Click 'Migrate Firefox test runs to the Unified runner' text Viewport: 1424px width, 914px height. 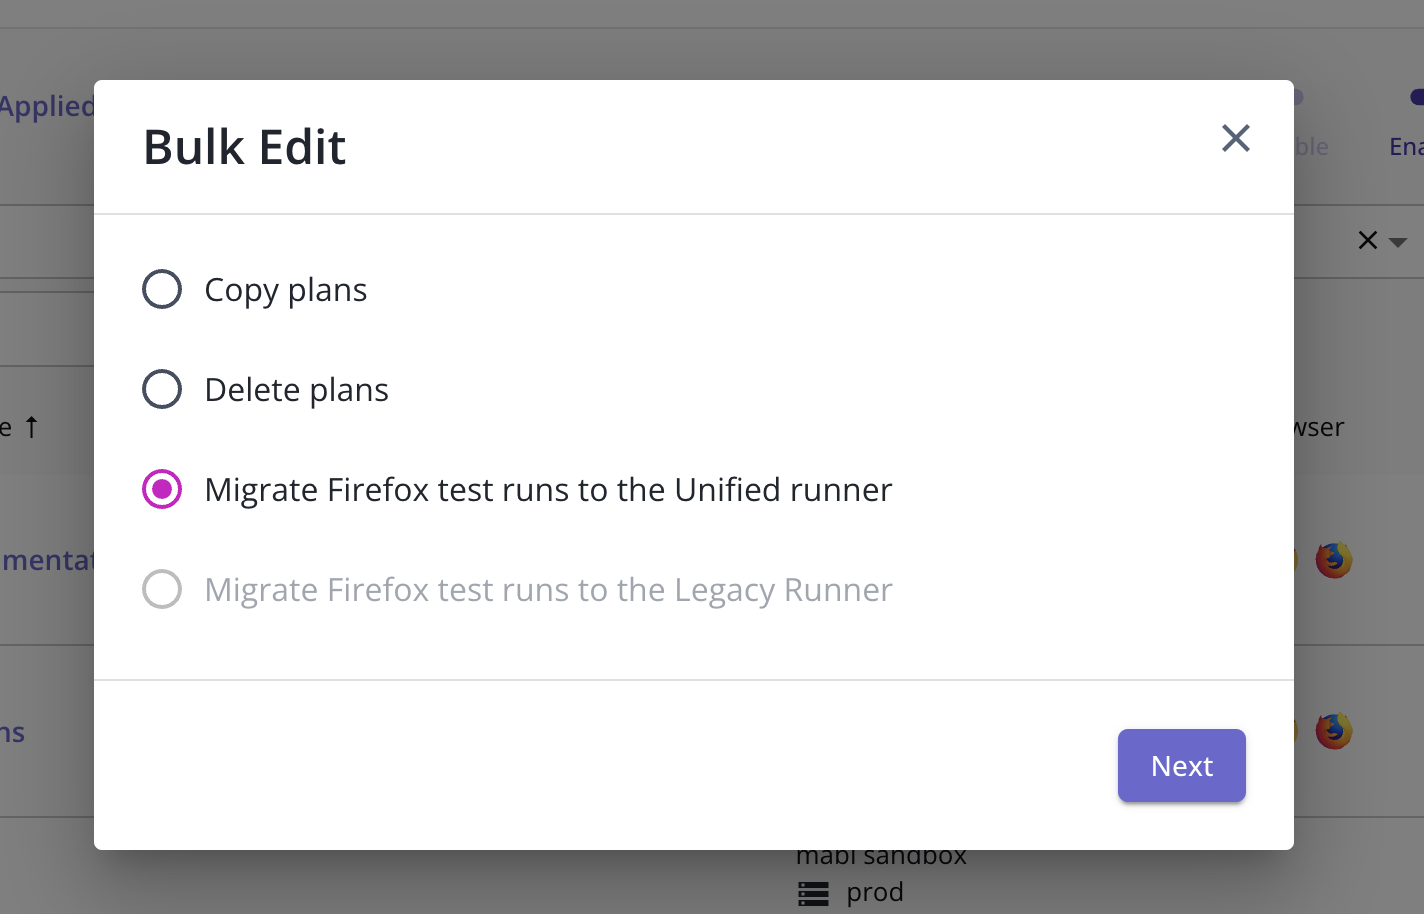548,490
